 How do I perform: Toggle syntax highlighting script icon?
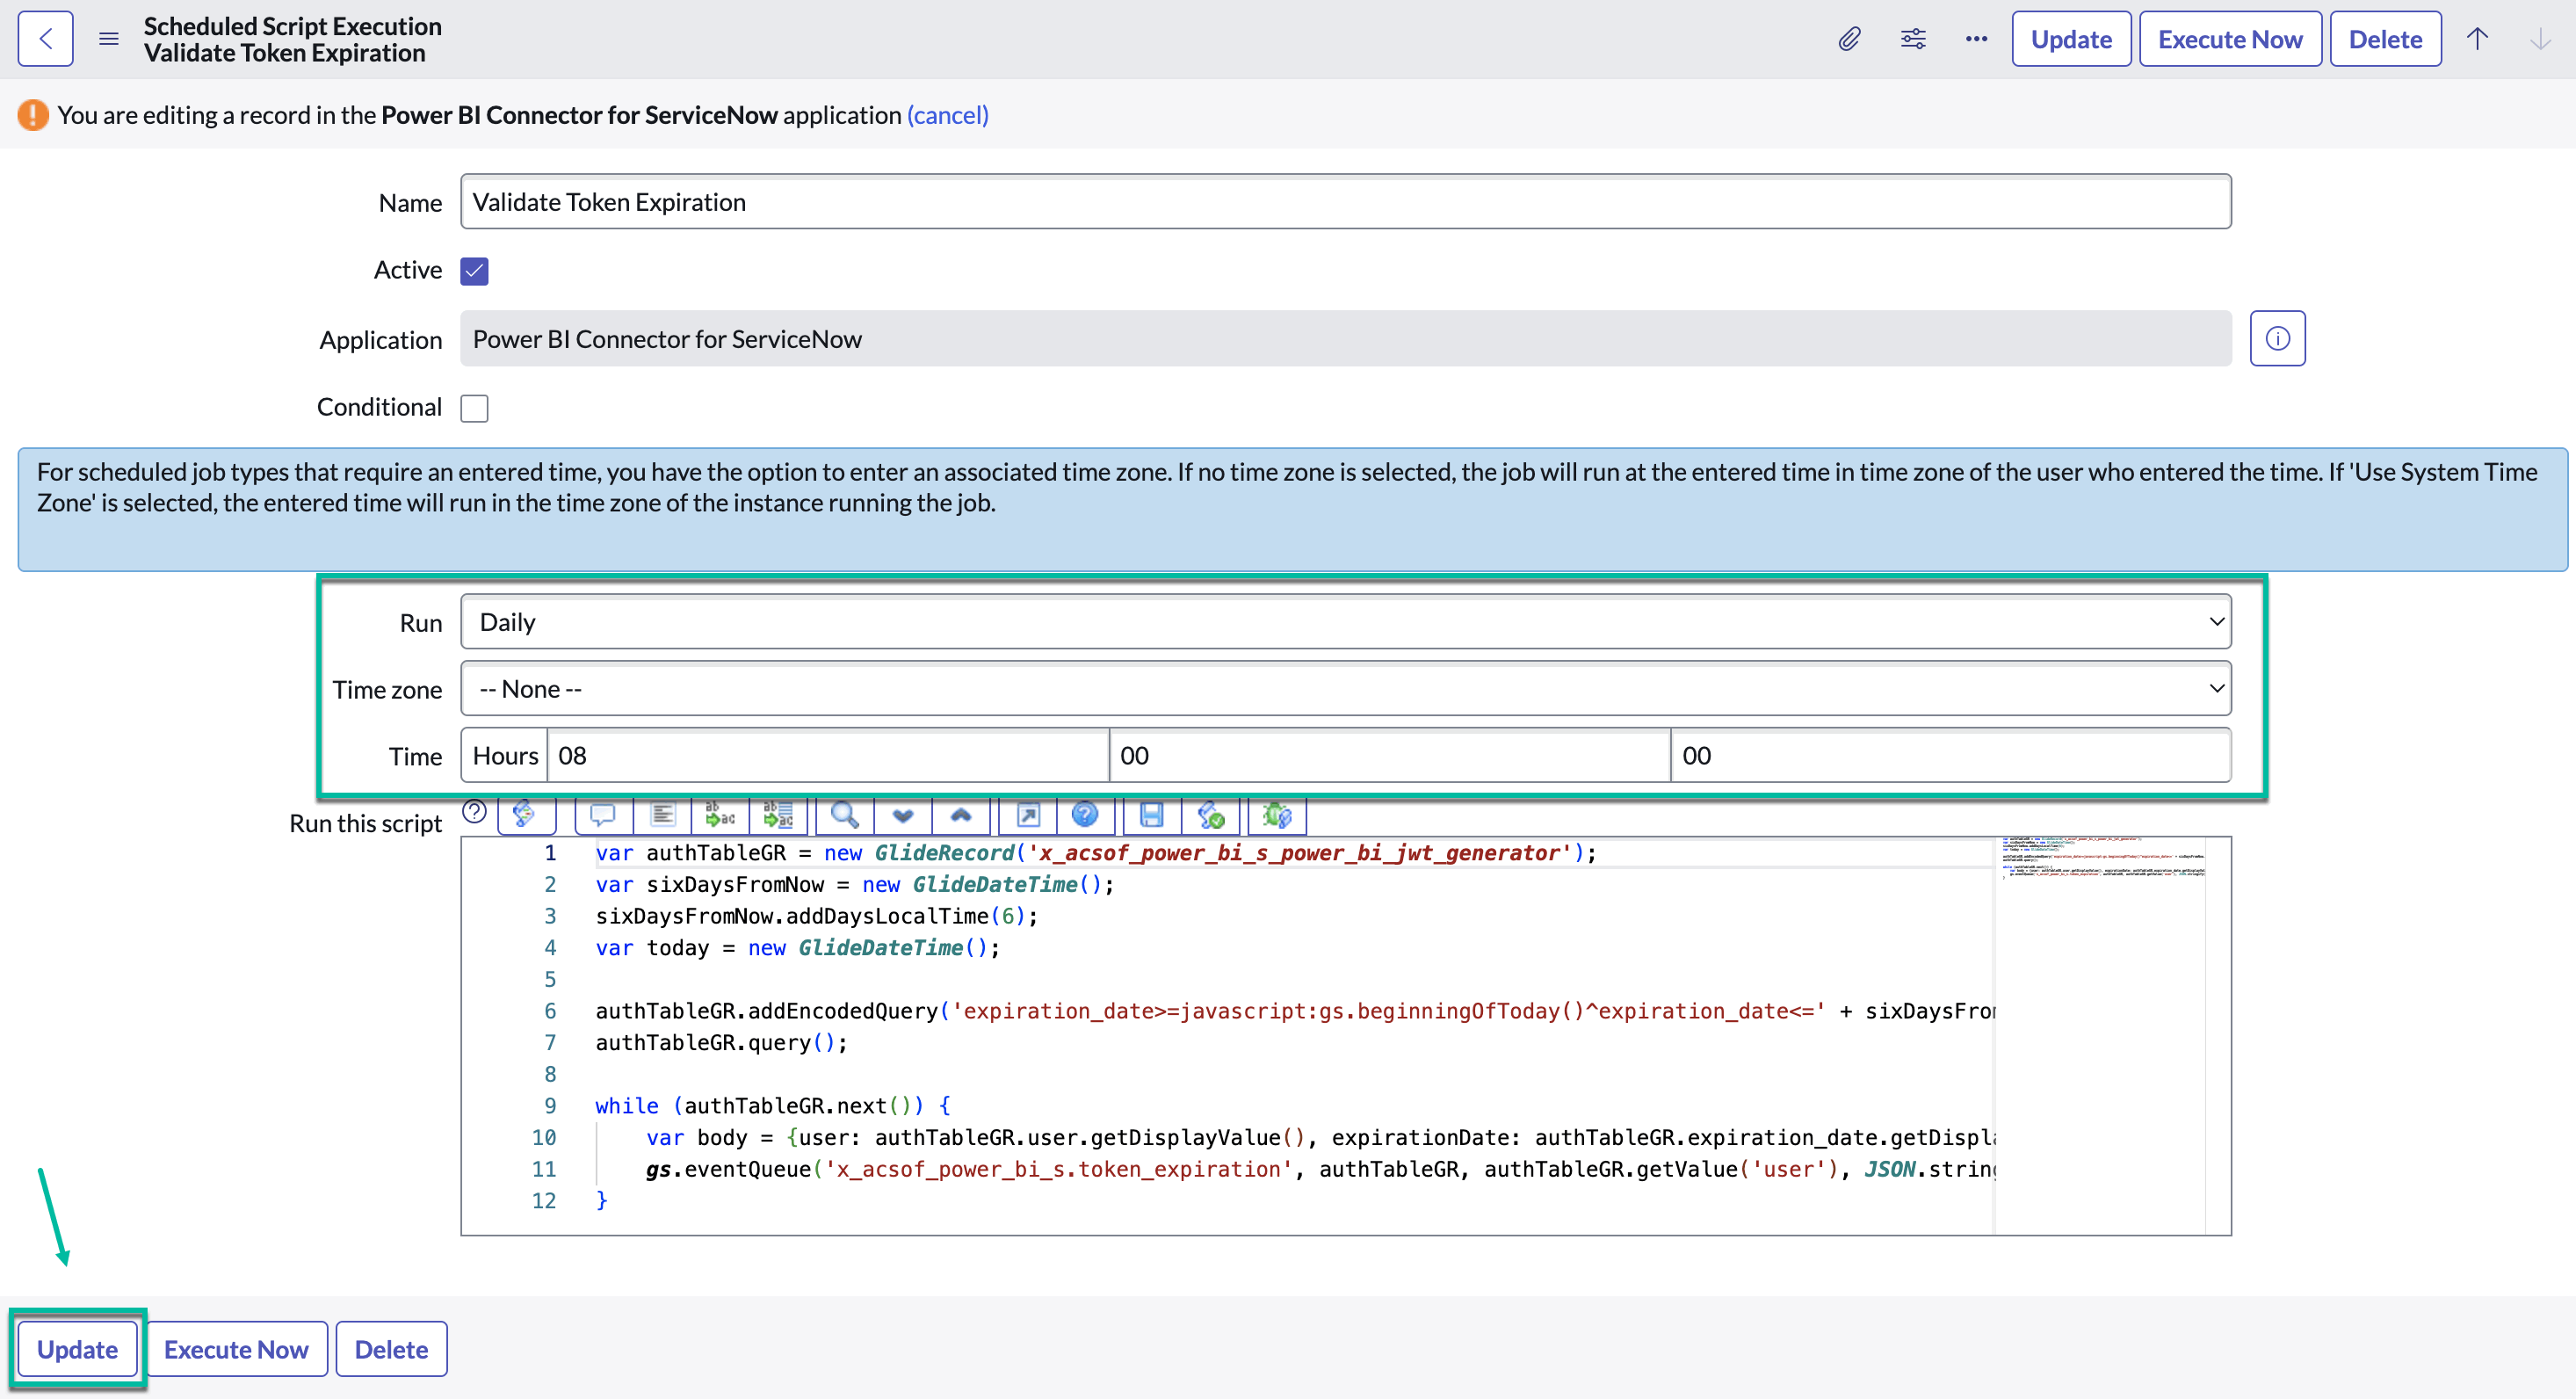pyautogui.click(x=524, y=815)
